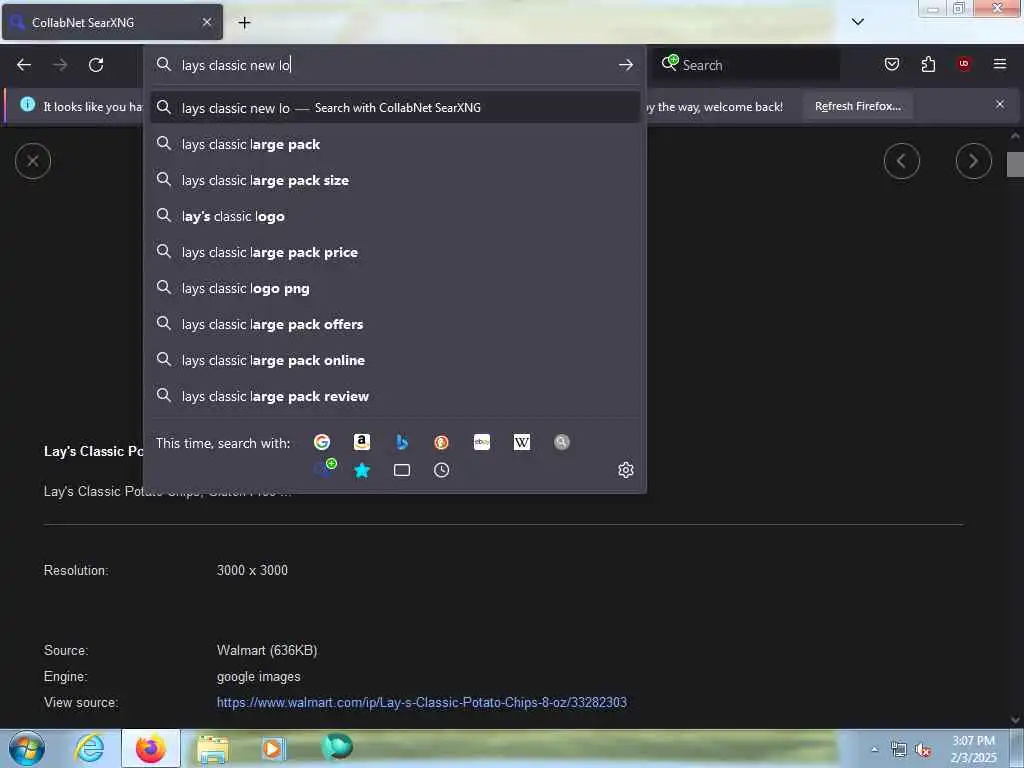The image size is (1024, 768).
Task: Launch Internet Explorer from the taskbar
Action: tap(89, 748)
